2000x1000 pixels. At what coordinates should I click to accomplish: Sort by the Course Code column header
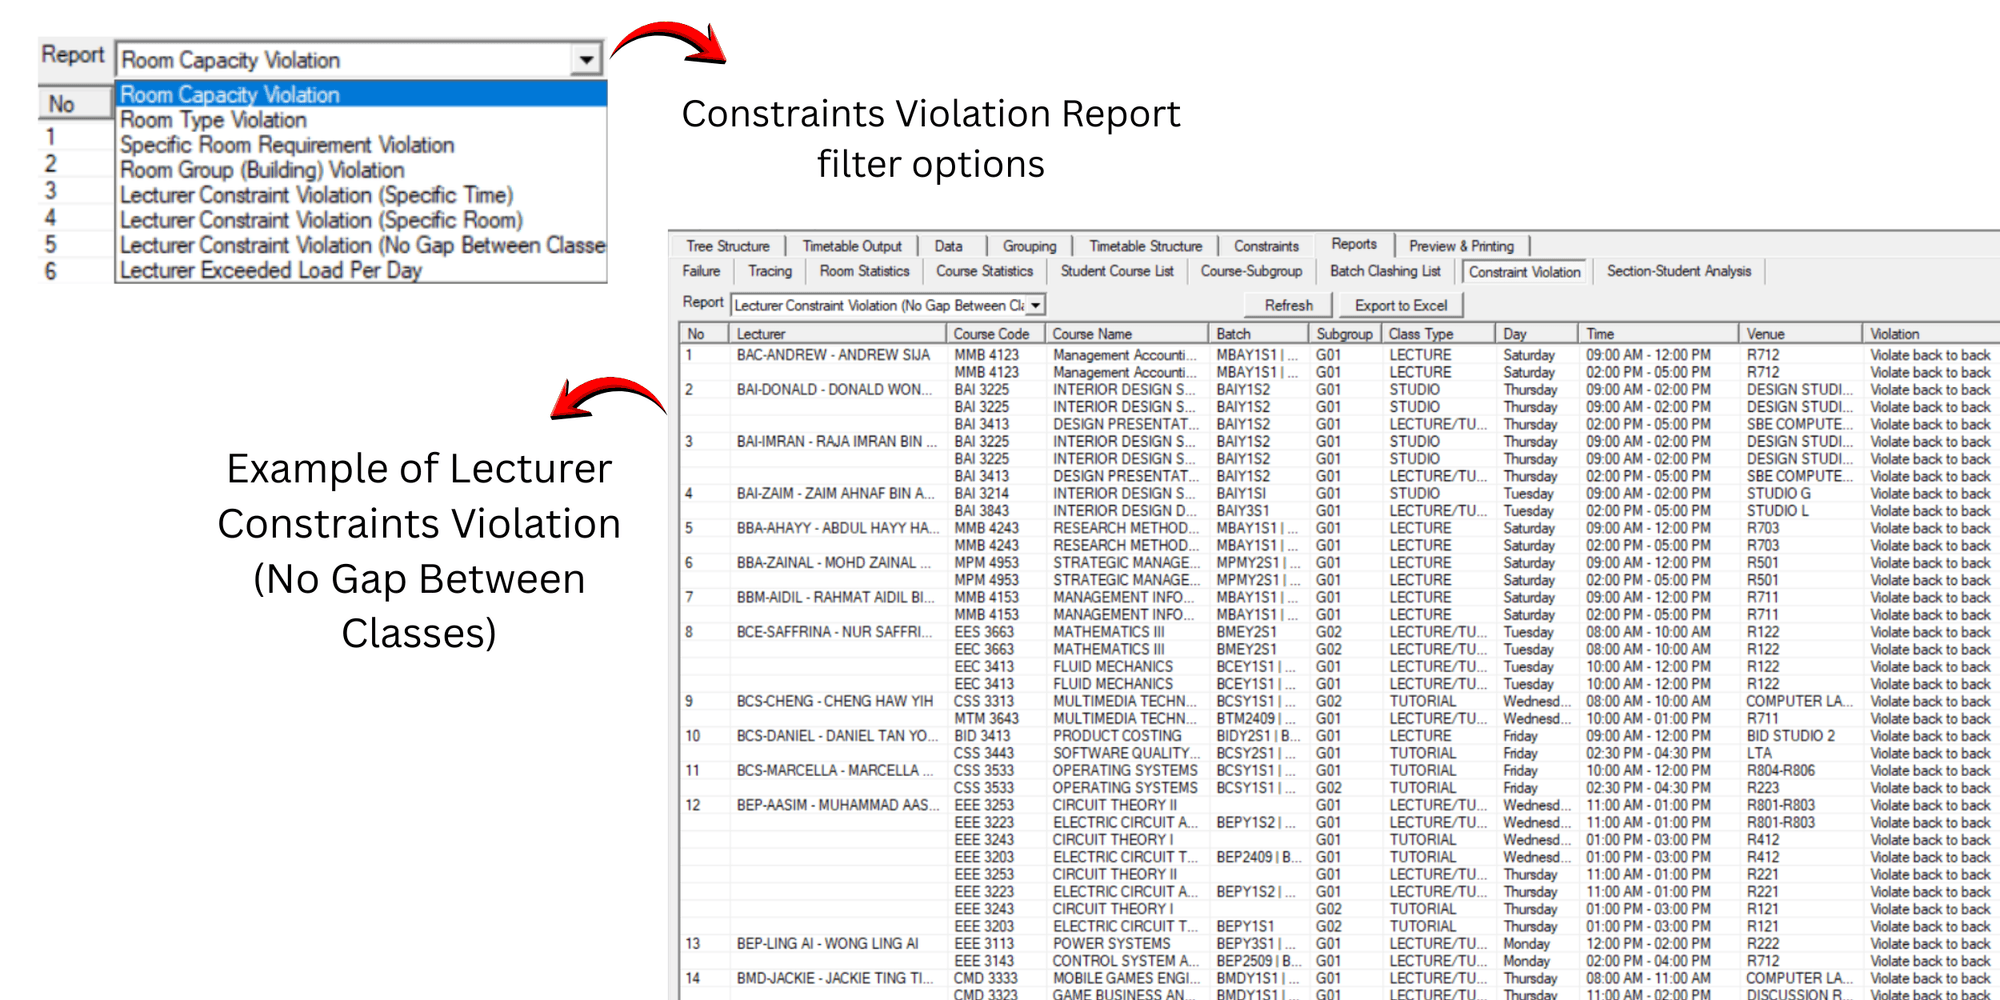[995, 334]
